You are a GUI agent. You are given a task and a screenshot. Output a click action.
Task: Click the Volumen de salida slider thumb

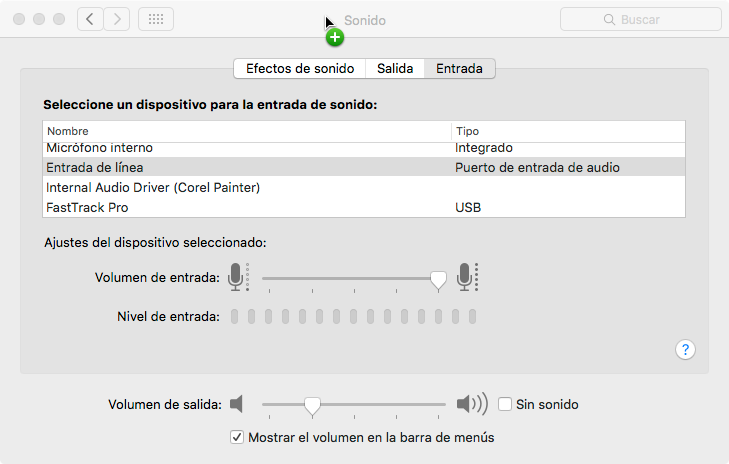(312, 406)
